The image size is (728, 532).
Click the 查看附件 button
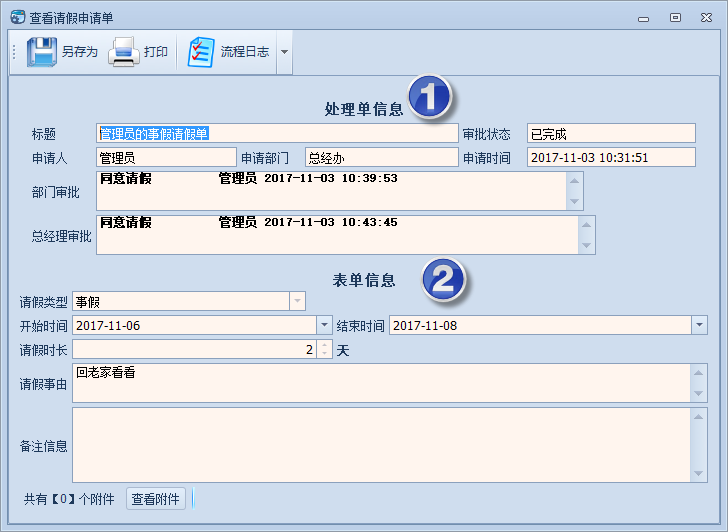(156, 499)
